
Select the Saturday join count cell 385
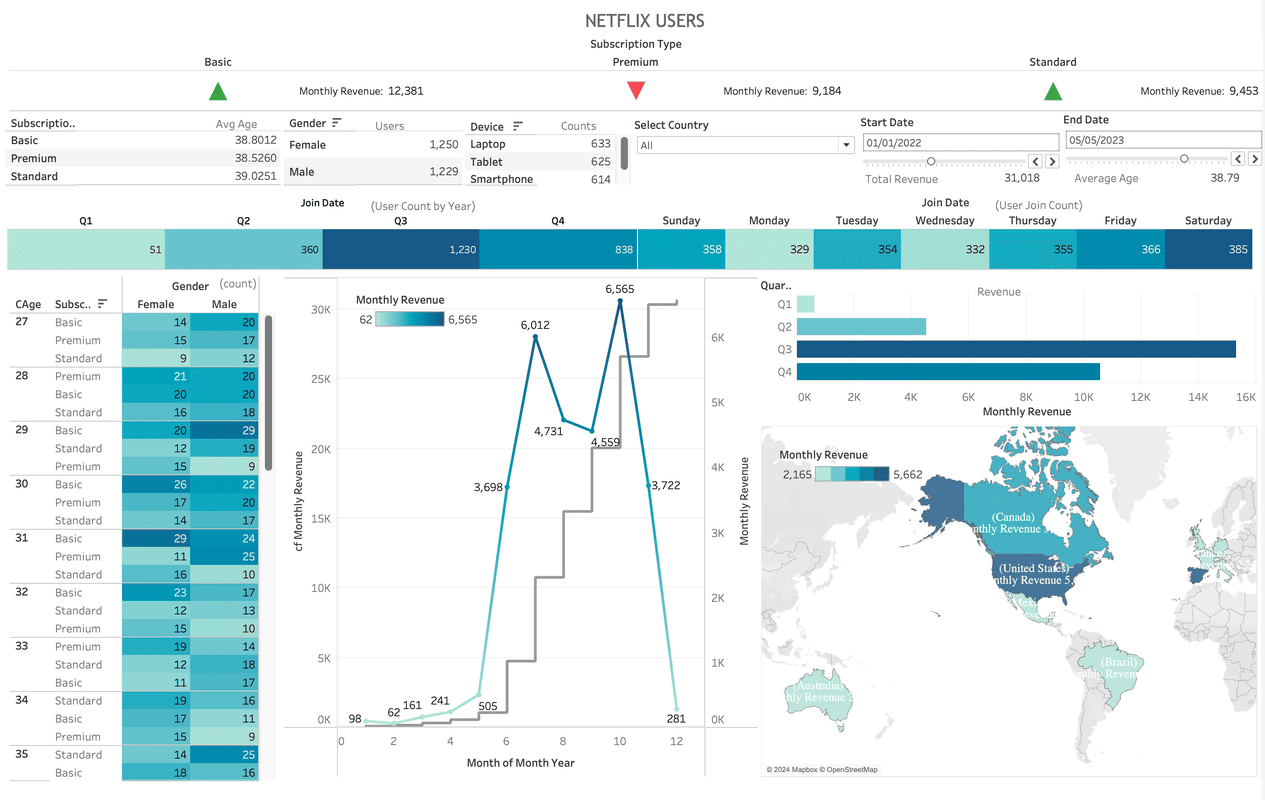pyautogui.click(x=1208, y=249)
